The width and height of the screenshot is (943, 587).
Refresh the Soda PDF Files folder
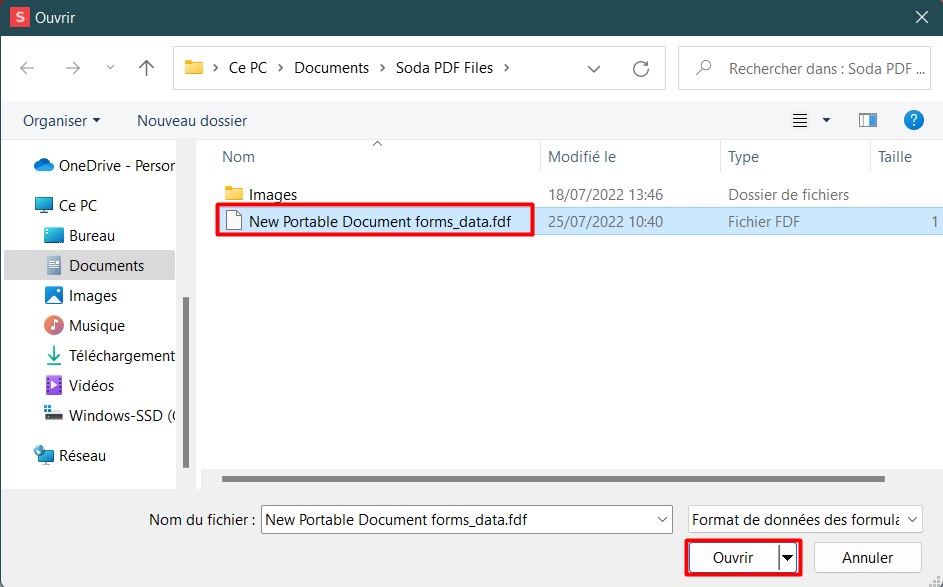point(640,69)
